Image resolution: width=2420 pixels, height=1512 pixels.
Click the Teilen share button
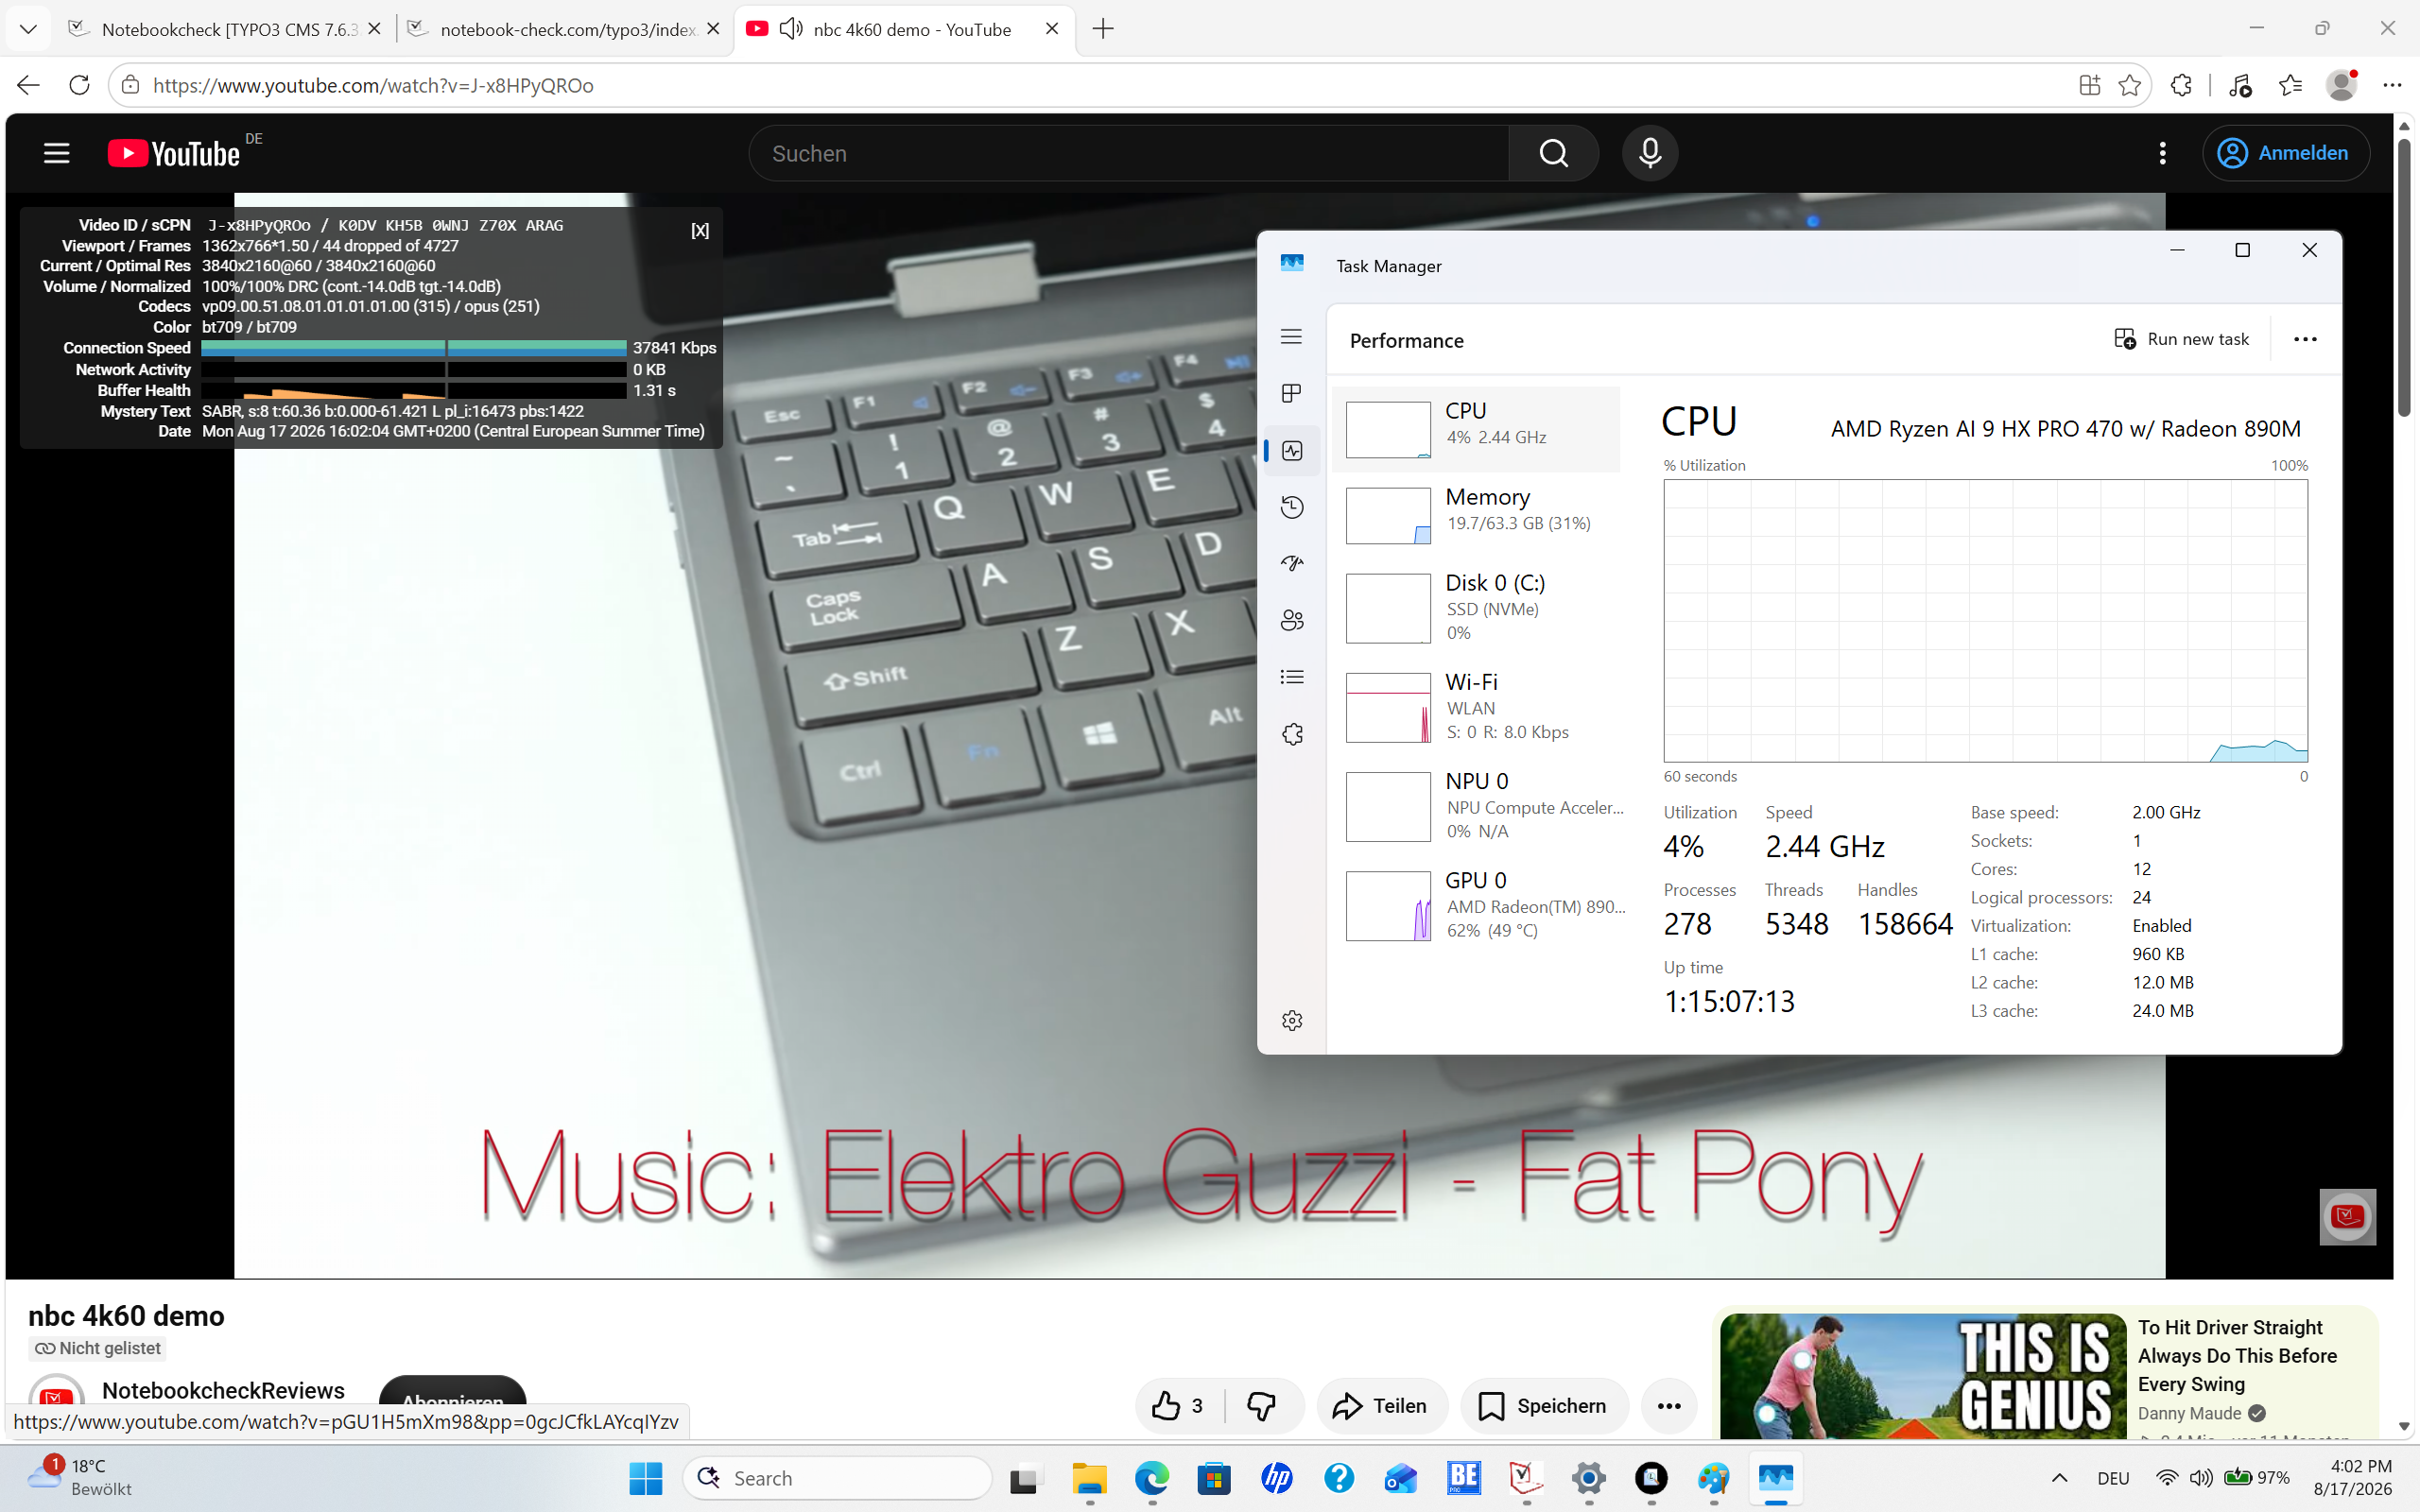tap(1381, 1406)
